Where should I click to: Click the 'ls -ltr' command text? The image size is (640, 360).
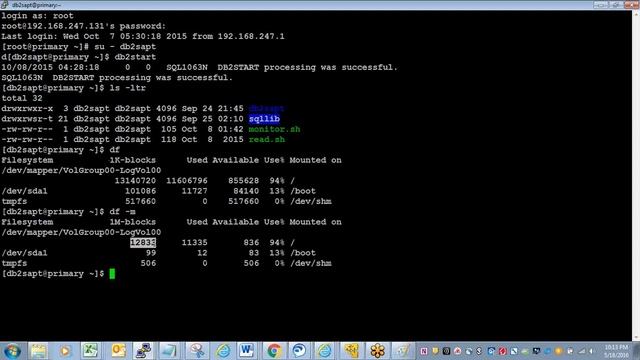[127, 88]
